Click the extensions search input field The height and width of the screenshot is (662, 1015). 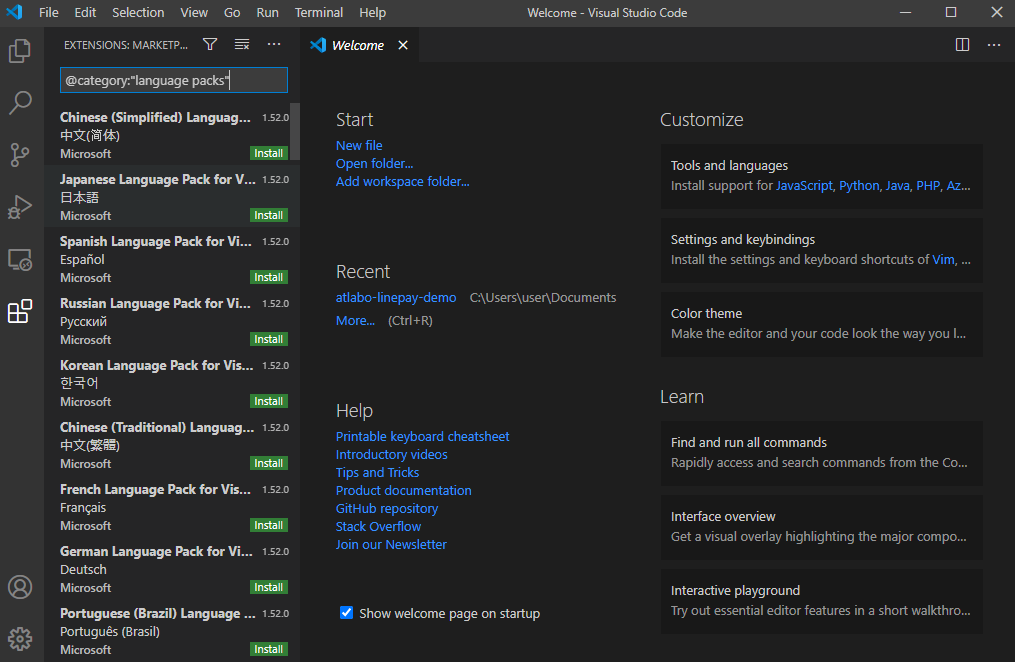pyautogui.click(x=173, y=80)
